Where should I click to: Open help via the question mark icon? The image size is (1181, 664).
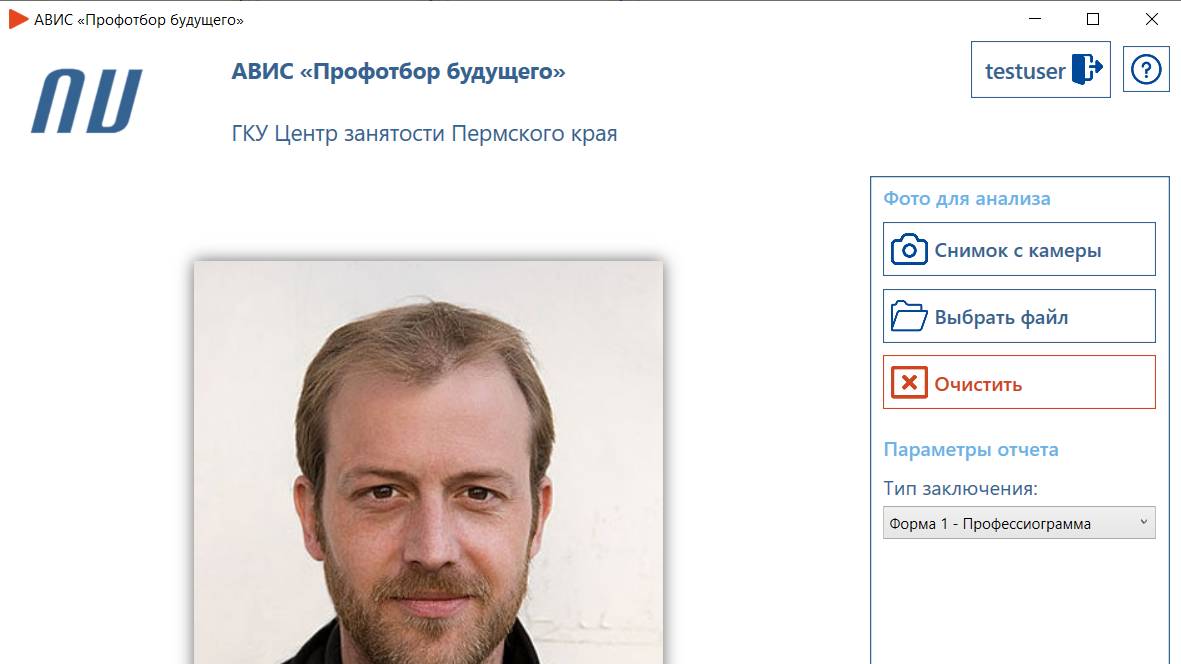pos(1146,69)
